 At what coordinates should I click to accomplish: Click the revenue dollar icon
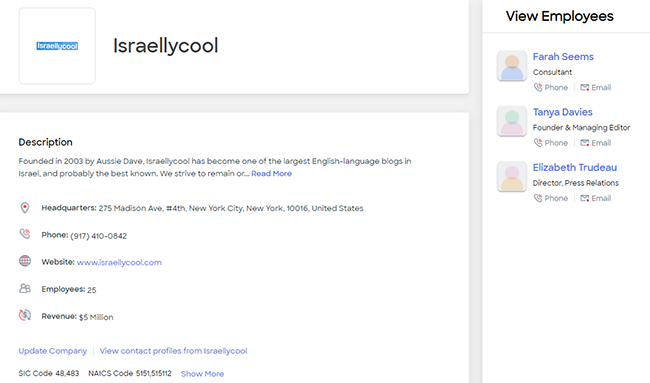25,315
